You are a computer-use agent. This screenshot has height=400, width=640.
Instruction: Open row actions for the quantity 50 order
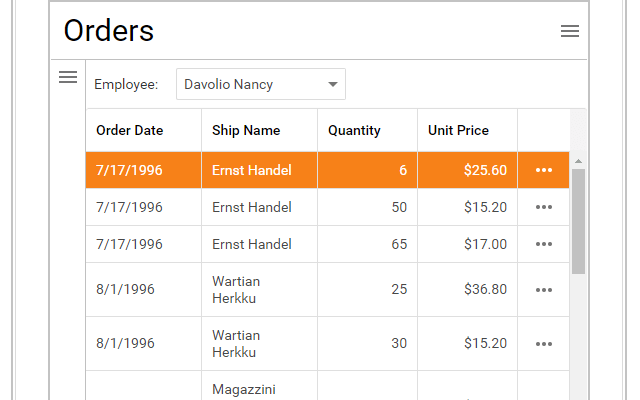point(543,207)
